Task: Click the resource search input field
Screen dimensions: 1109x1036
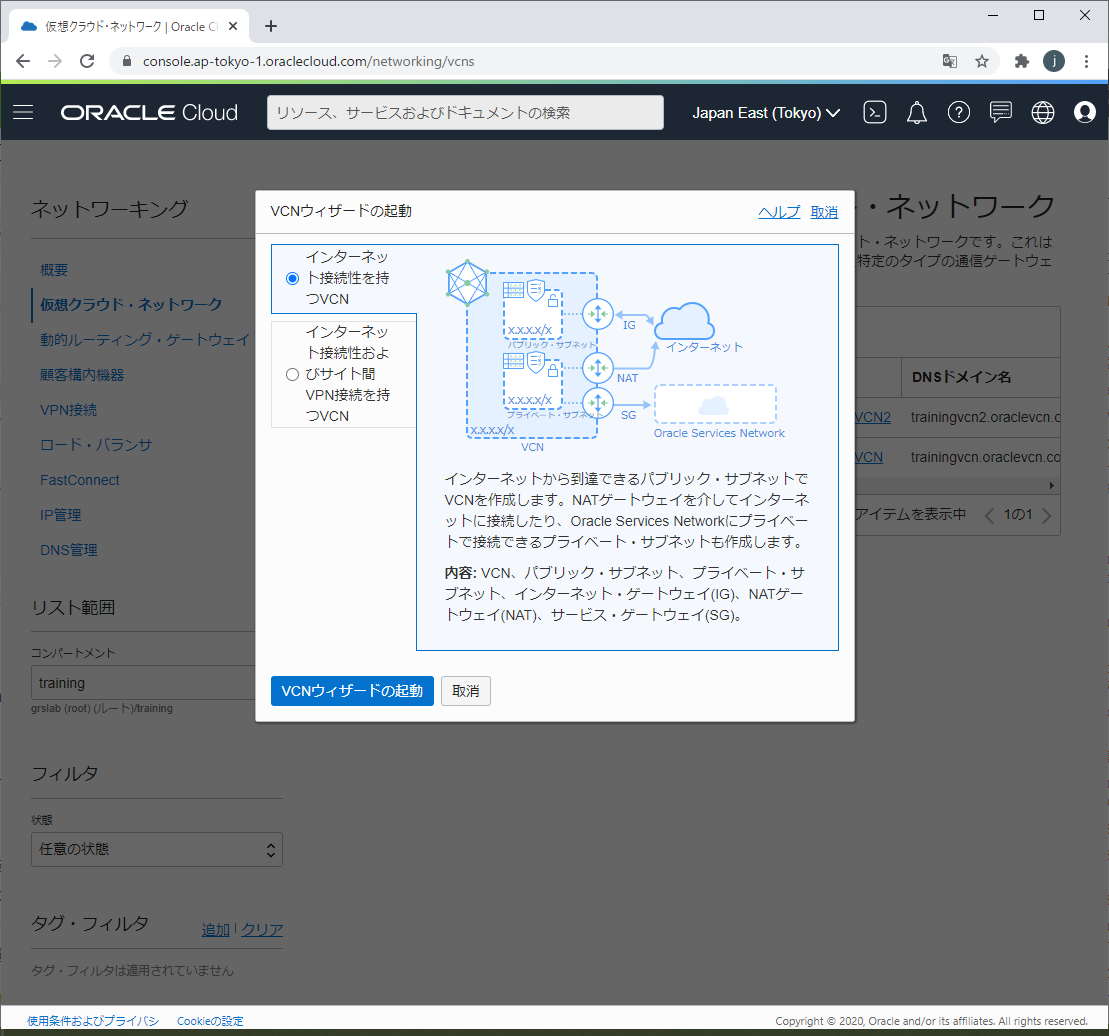Action: [x=465, y=112]
